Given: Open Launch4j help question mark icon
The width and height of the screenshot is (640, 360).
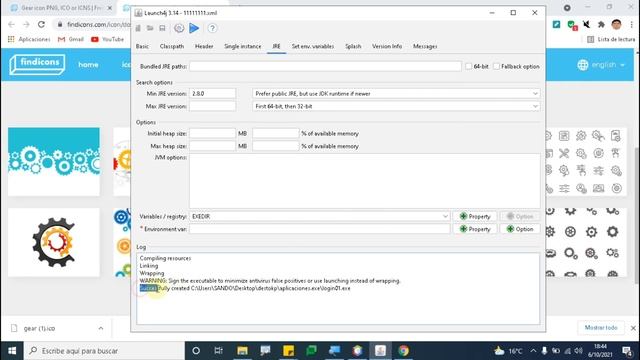Looking at the screenshot, I should pos(212,28).
